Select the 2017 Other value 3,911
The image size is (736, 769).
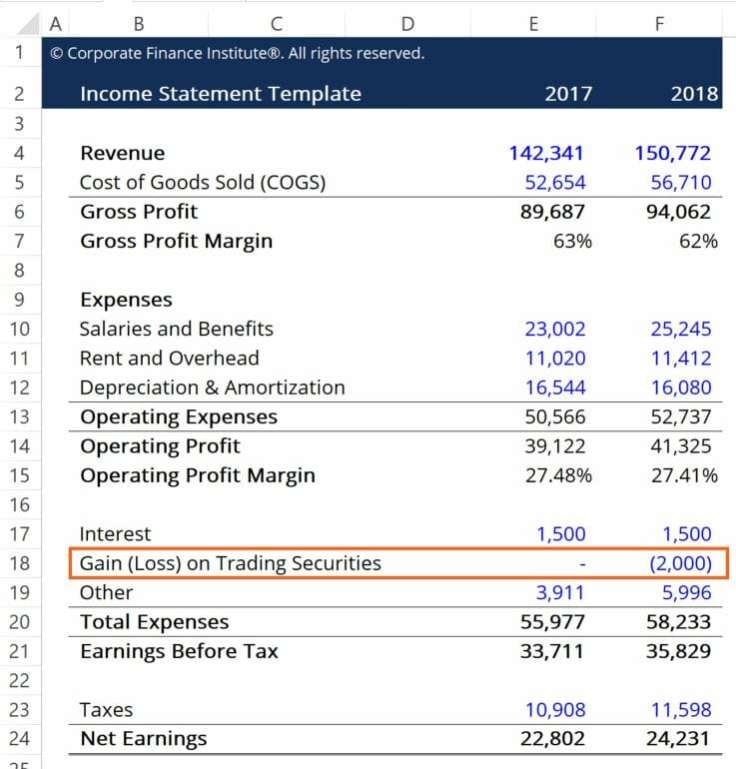coord(561,592)
